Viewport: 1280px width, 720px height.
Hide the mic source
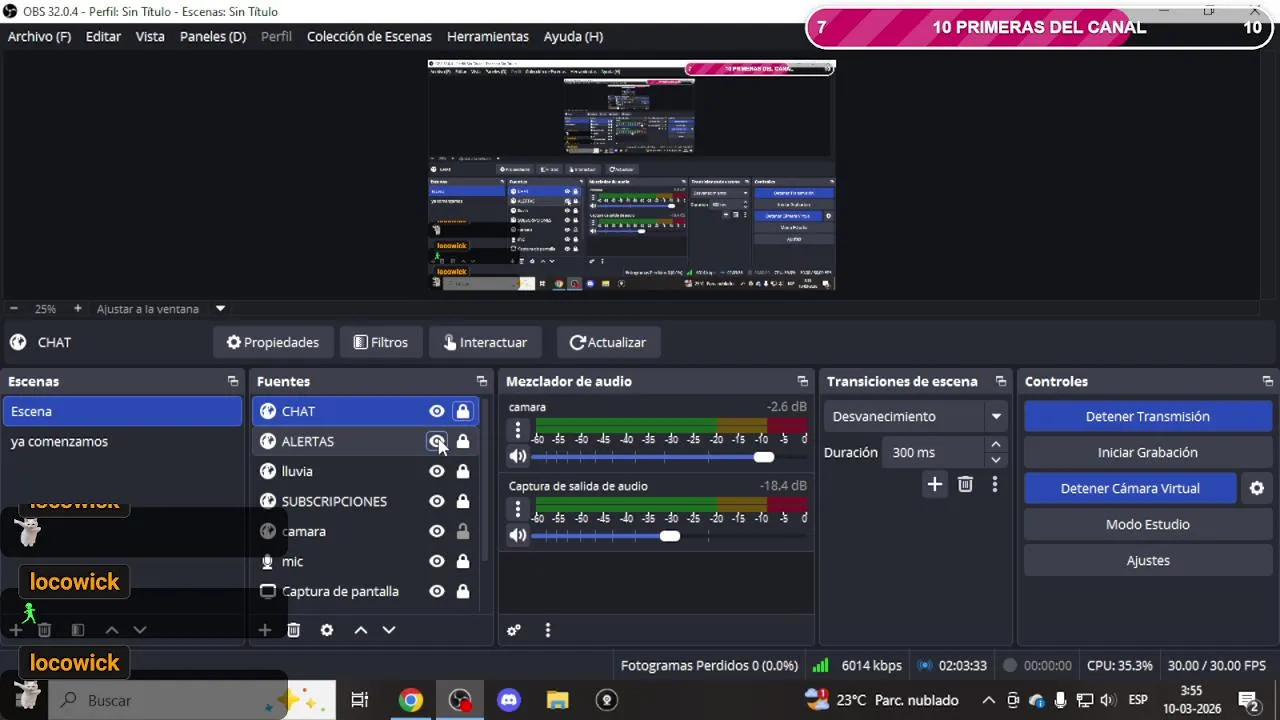pyautogui.click(x=437, y=561)
